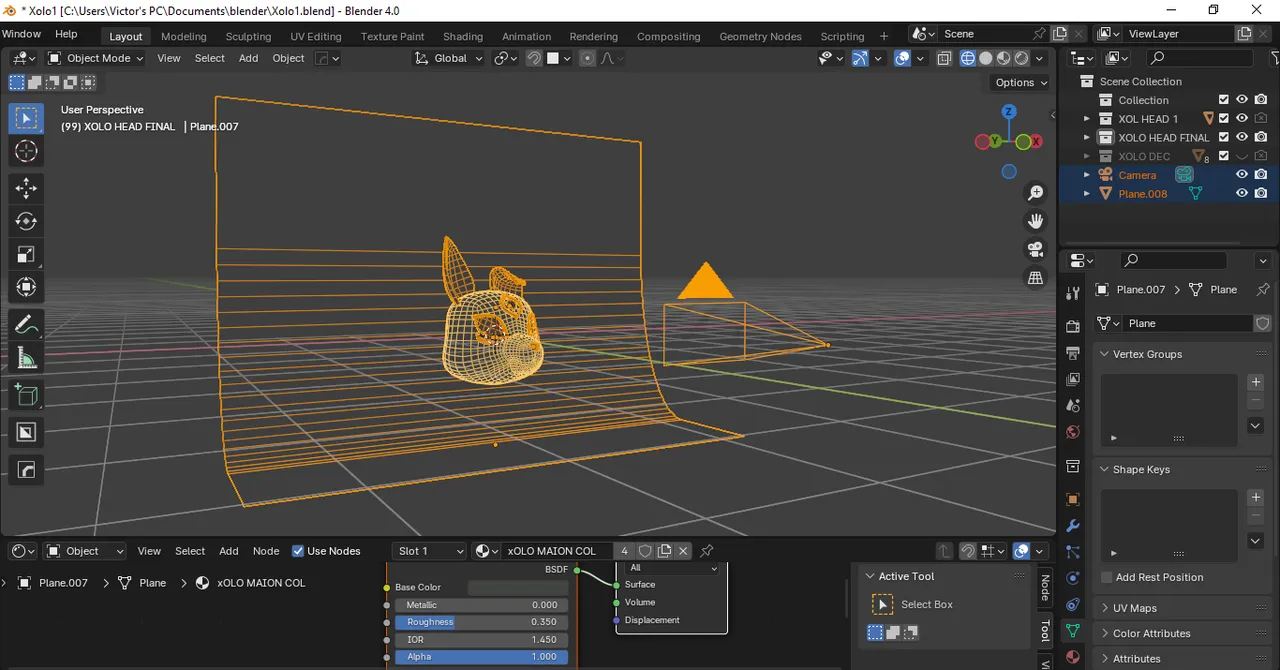Open the Output properties tab
The height and width of the screenshot is (670, 1280).
(x=1073, y=353)
